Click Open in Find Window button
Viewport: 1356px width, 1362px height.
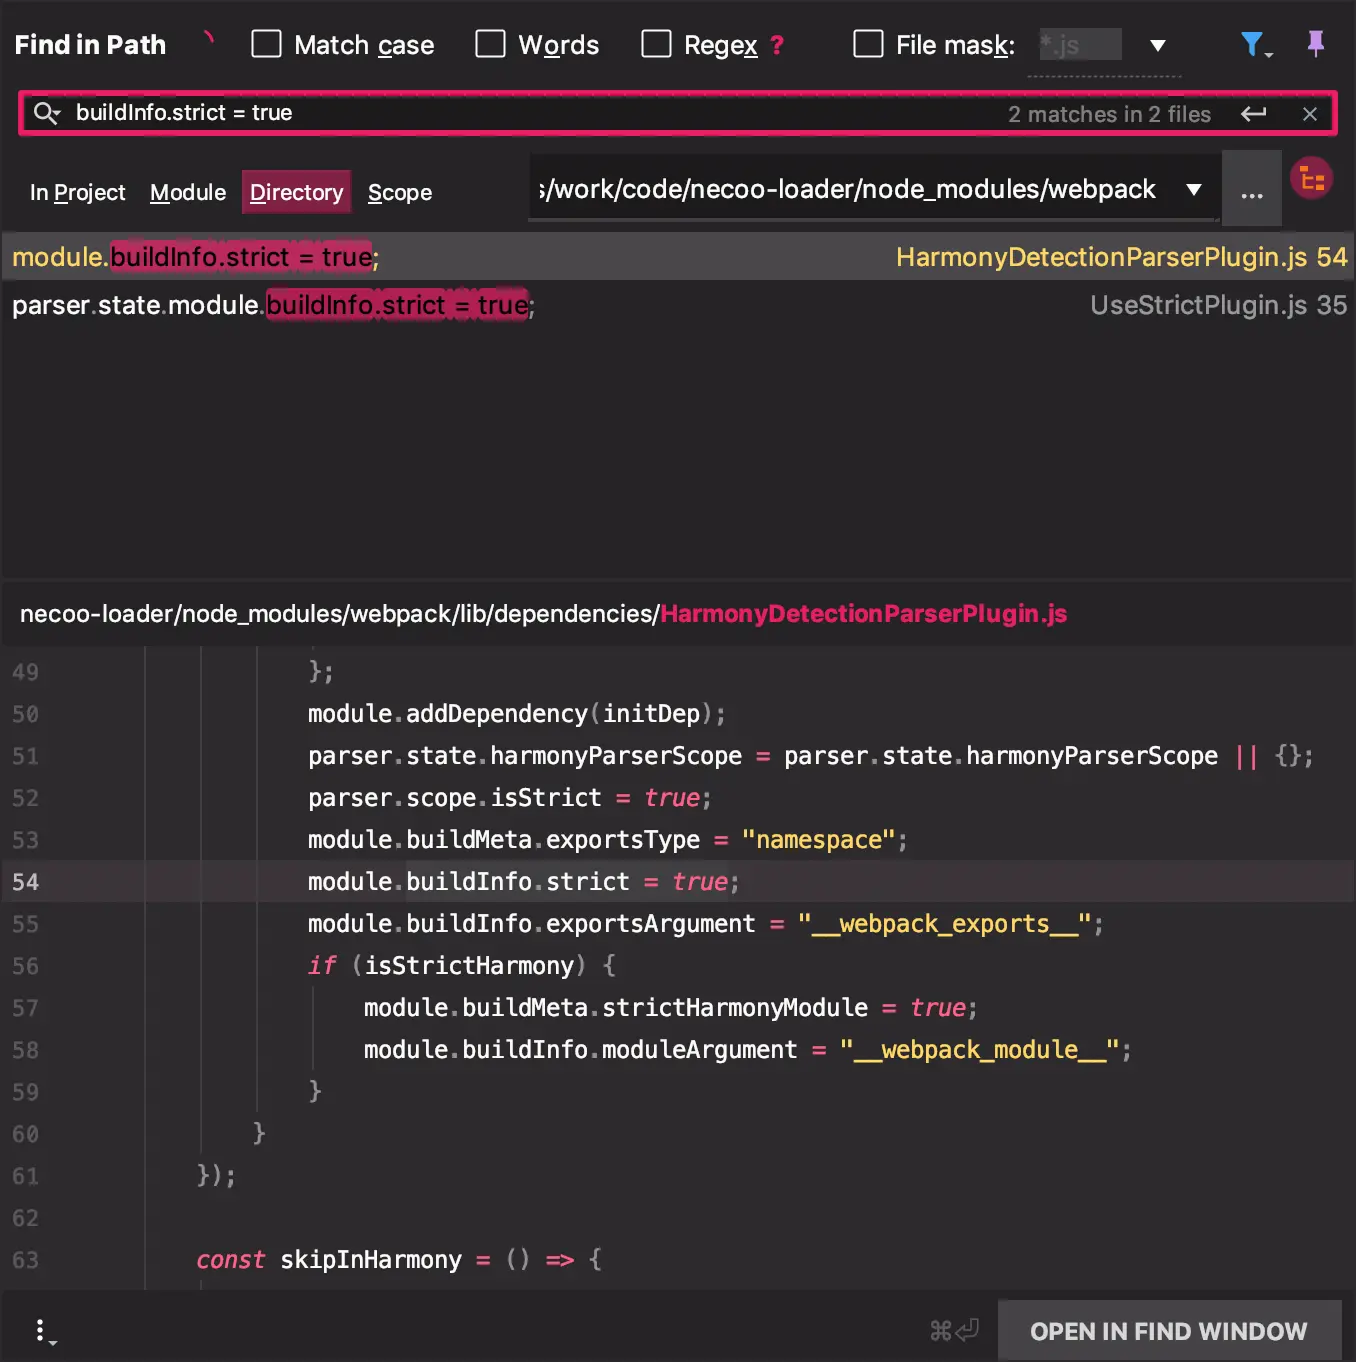coord(1169,1331)
